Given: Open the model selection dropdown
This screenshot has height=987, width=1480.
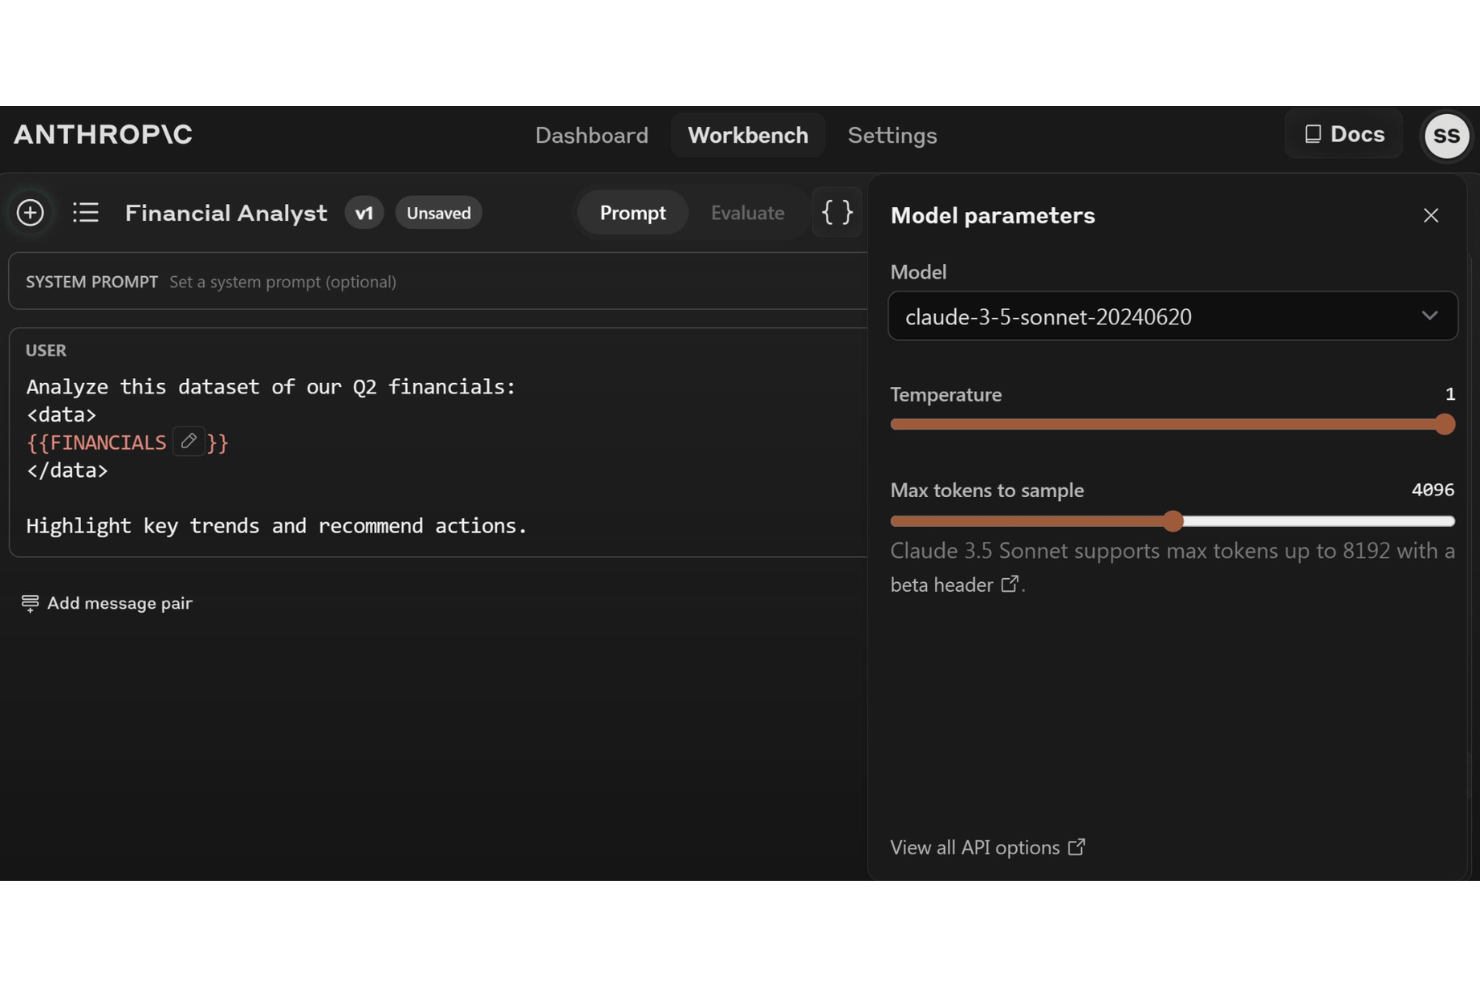Looking at the screenshot, I should [1173, 316].
